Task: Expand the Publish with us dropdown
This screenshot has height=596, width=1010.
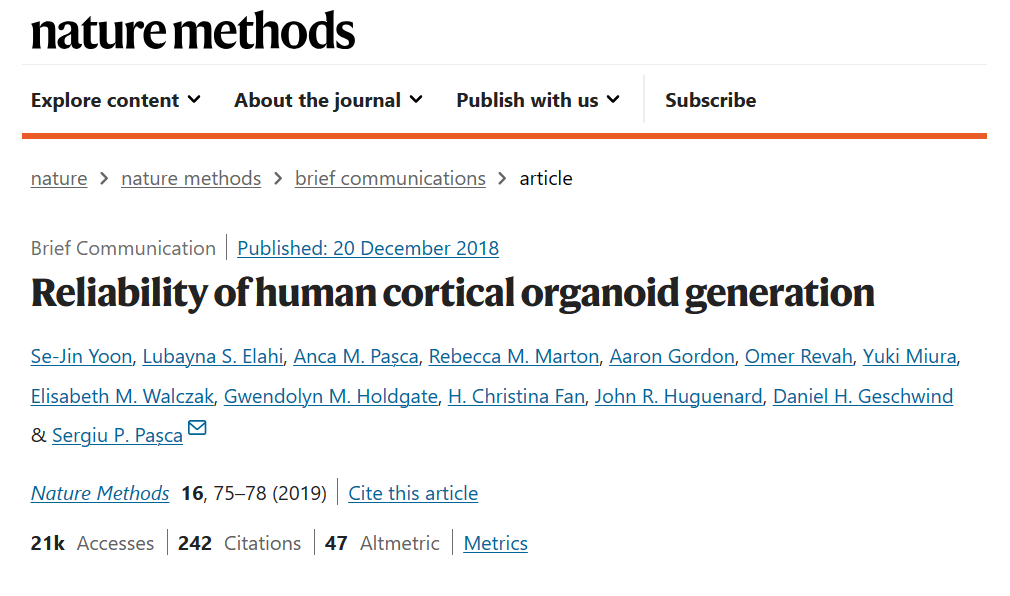Action: pos(538,100)
